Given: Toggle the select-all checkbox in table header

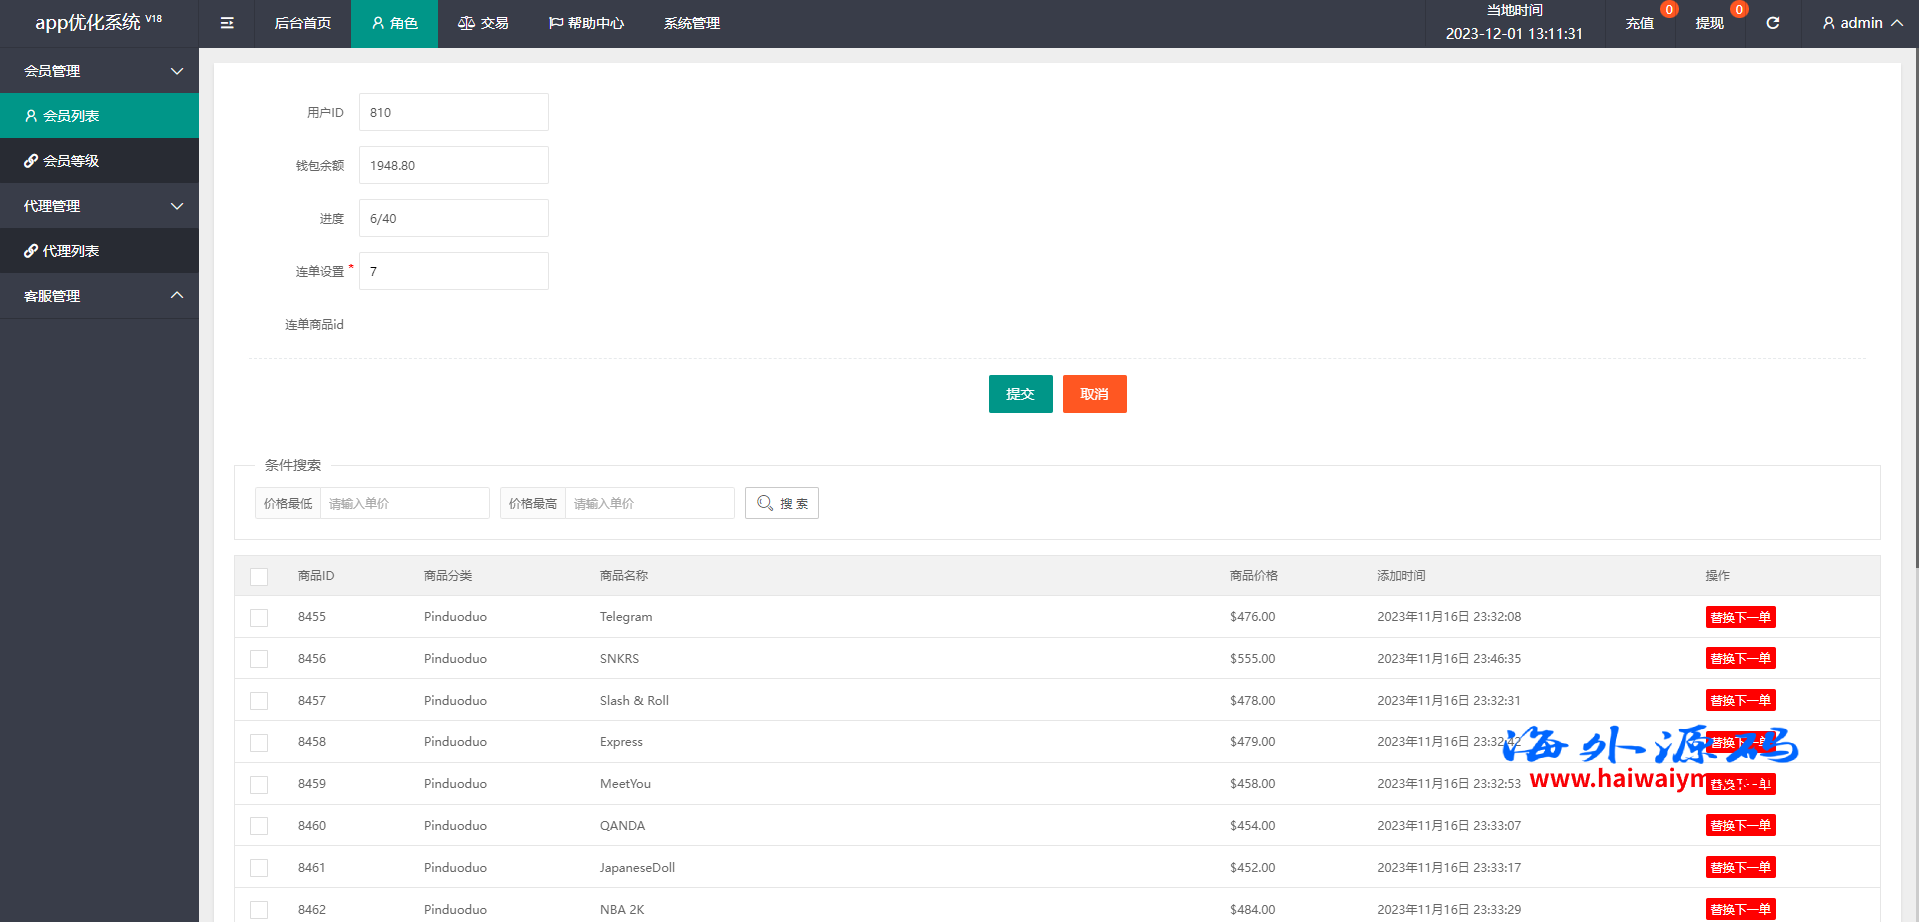Looking at the screenshot, I should click(x=259, y=577).
